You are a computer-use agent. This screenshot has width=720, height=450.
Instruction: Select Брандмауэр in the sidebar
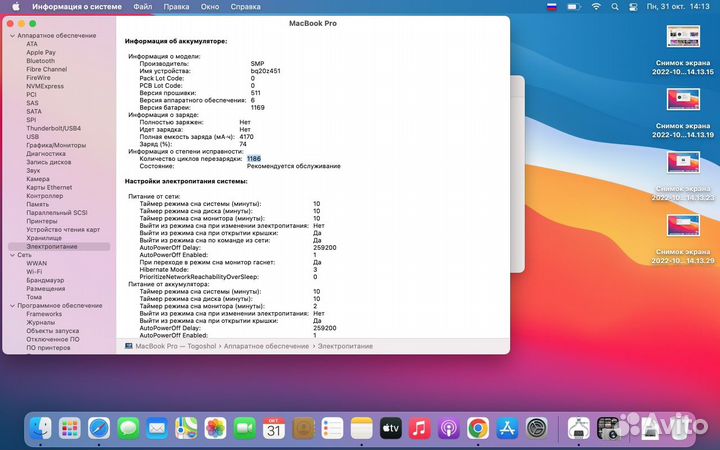pyautogui.click(x=45, y=280)
